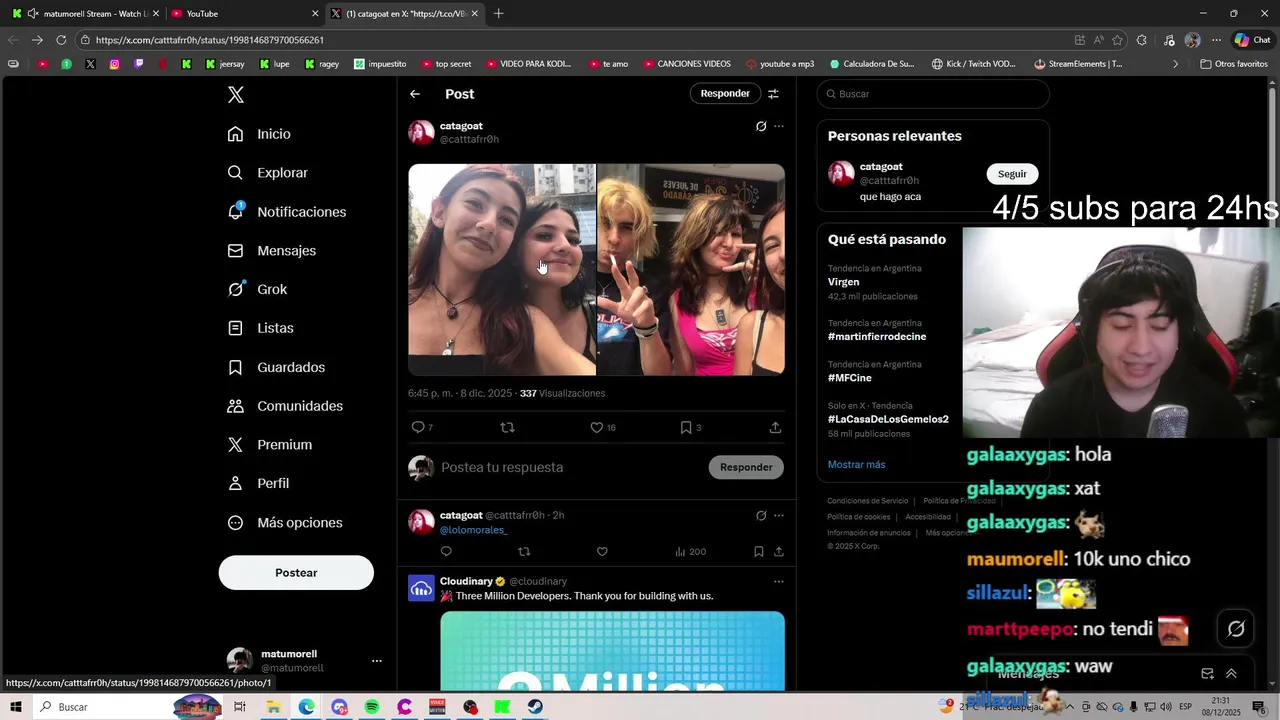The width and height of the screenshot is (1280, 720).
Task: Open the Windows Start menu
Action: tap(16, 707)
